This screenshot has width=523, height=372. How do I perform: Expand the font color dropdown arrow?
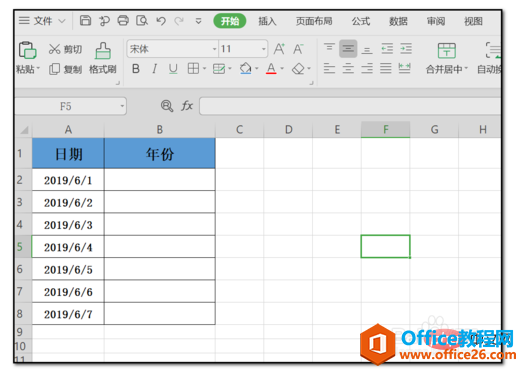point(282,69)
